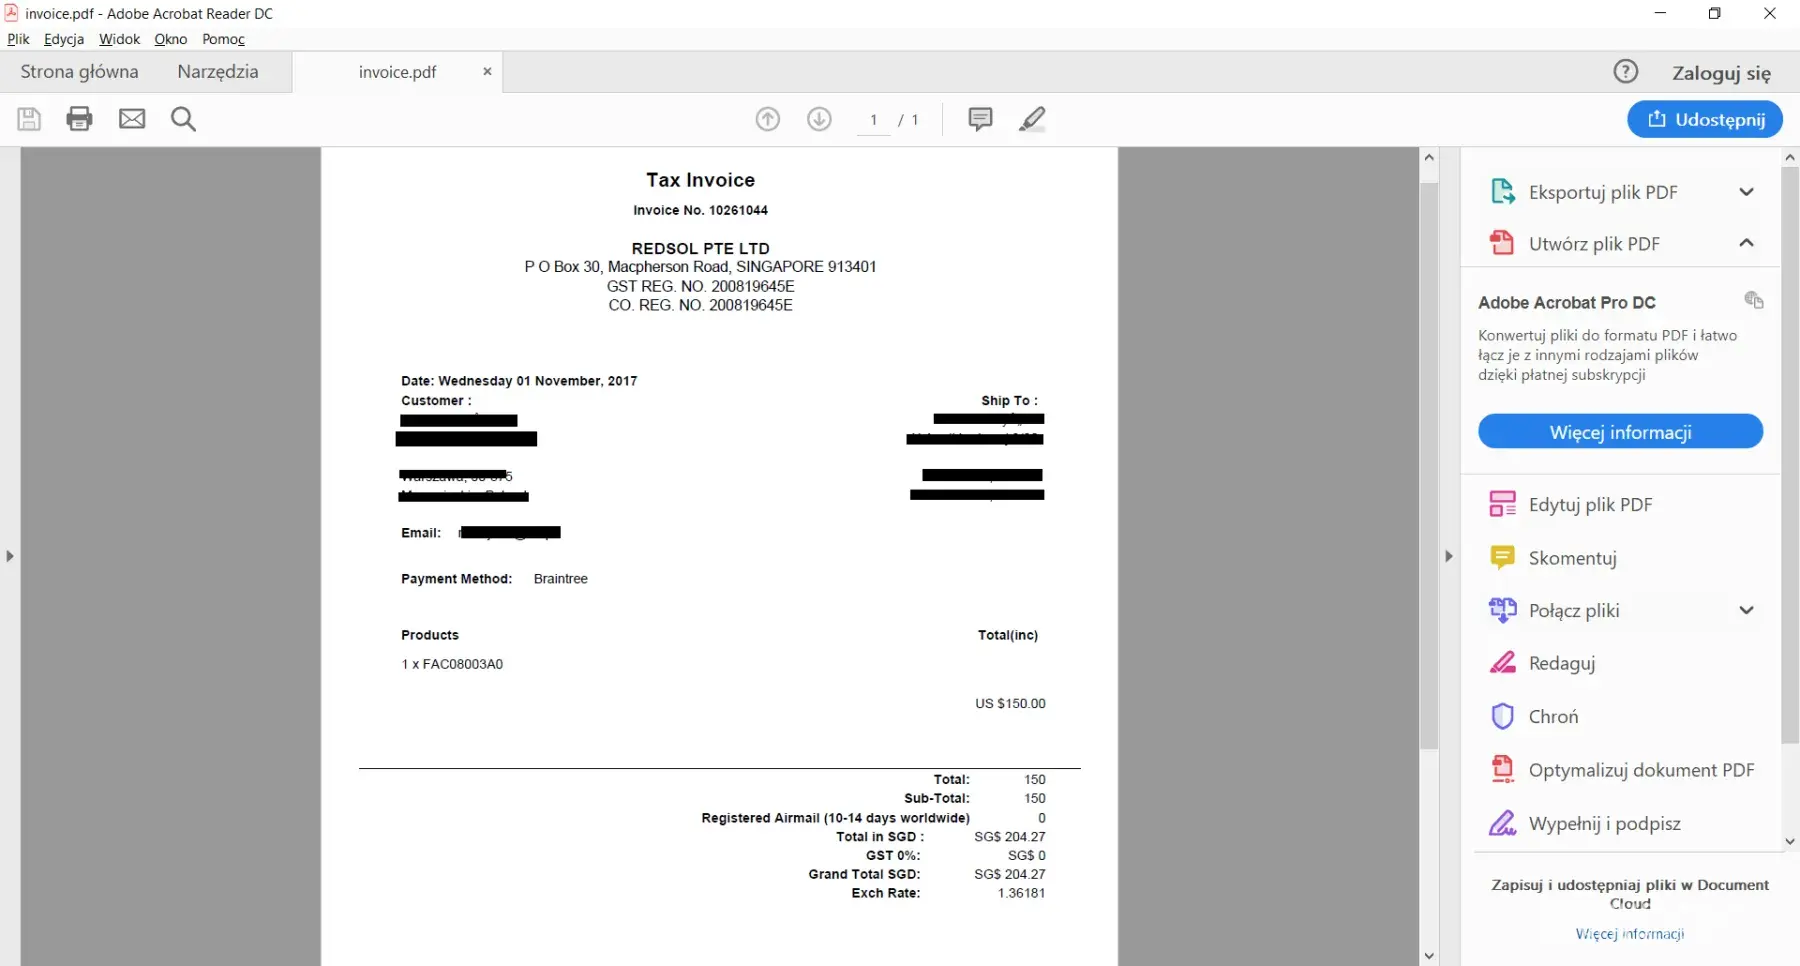Image resolution: width=1800 pixels, height=966 pixels.
Task: Open the Find text magnifier
Action: point(183,119)
